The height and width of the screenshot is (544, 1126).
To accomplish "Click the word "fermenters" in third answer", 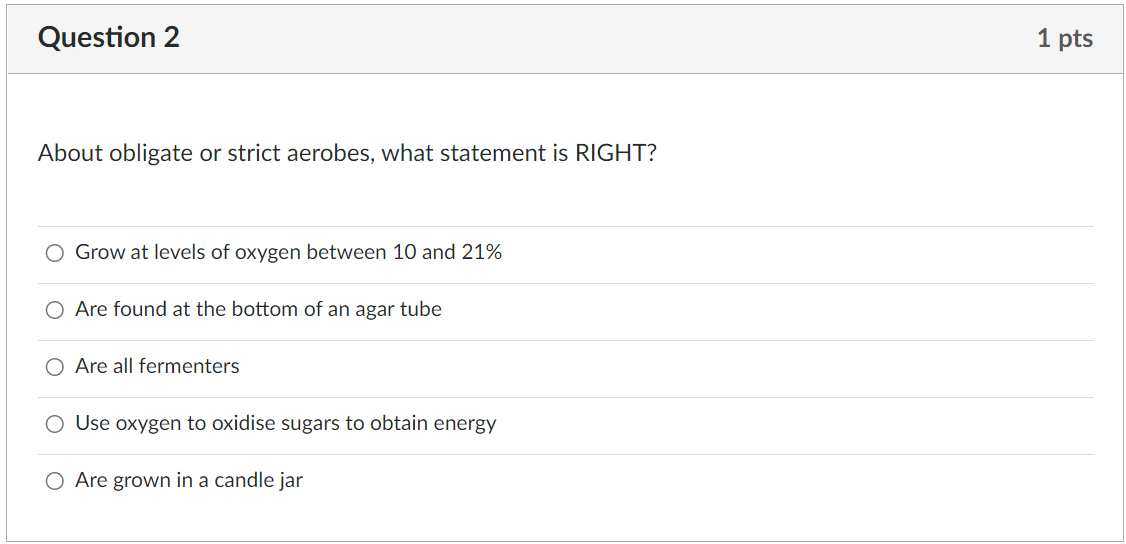I will tap(189, 366).
